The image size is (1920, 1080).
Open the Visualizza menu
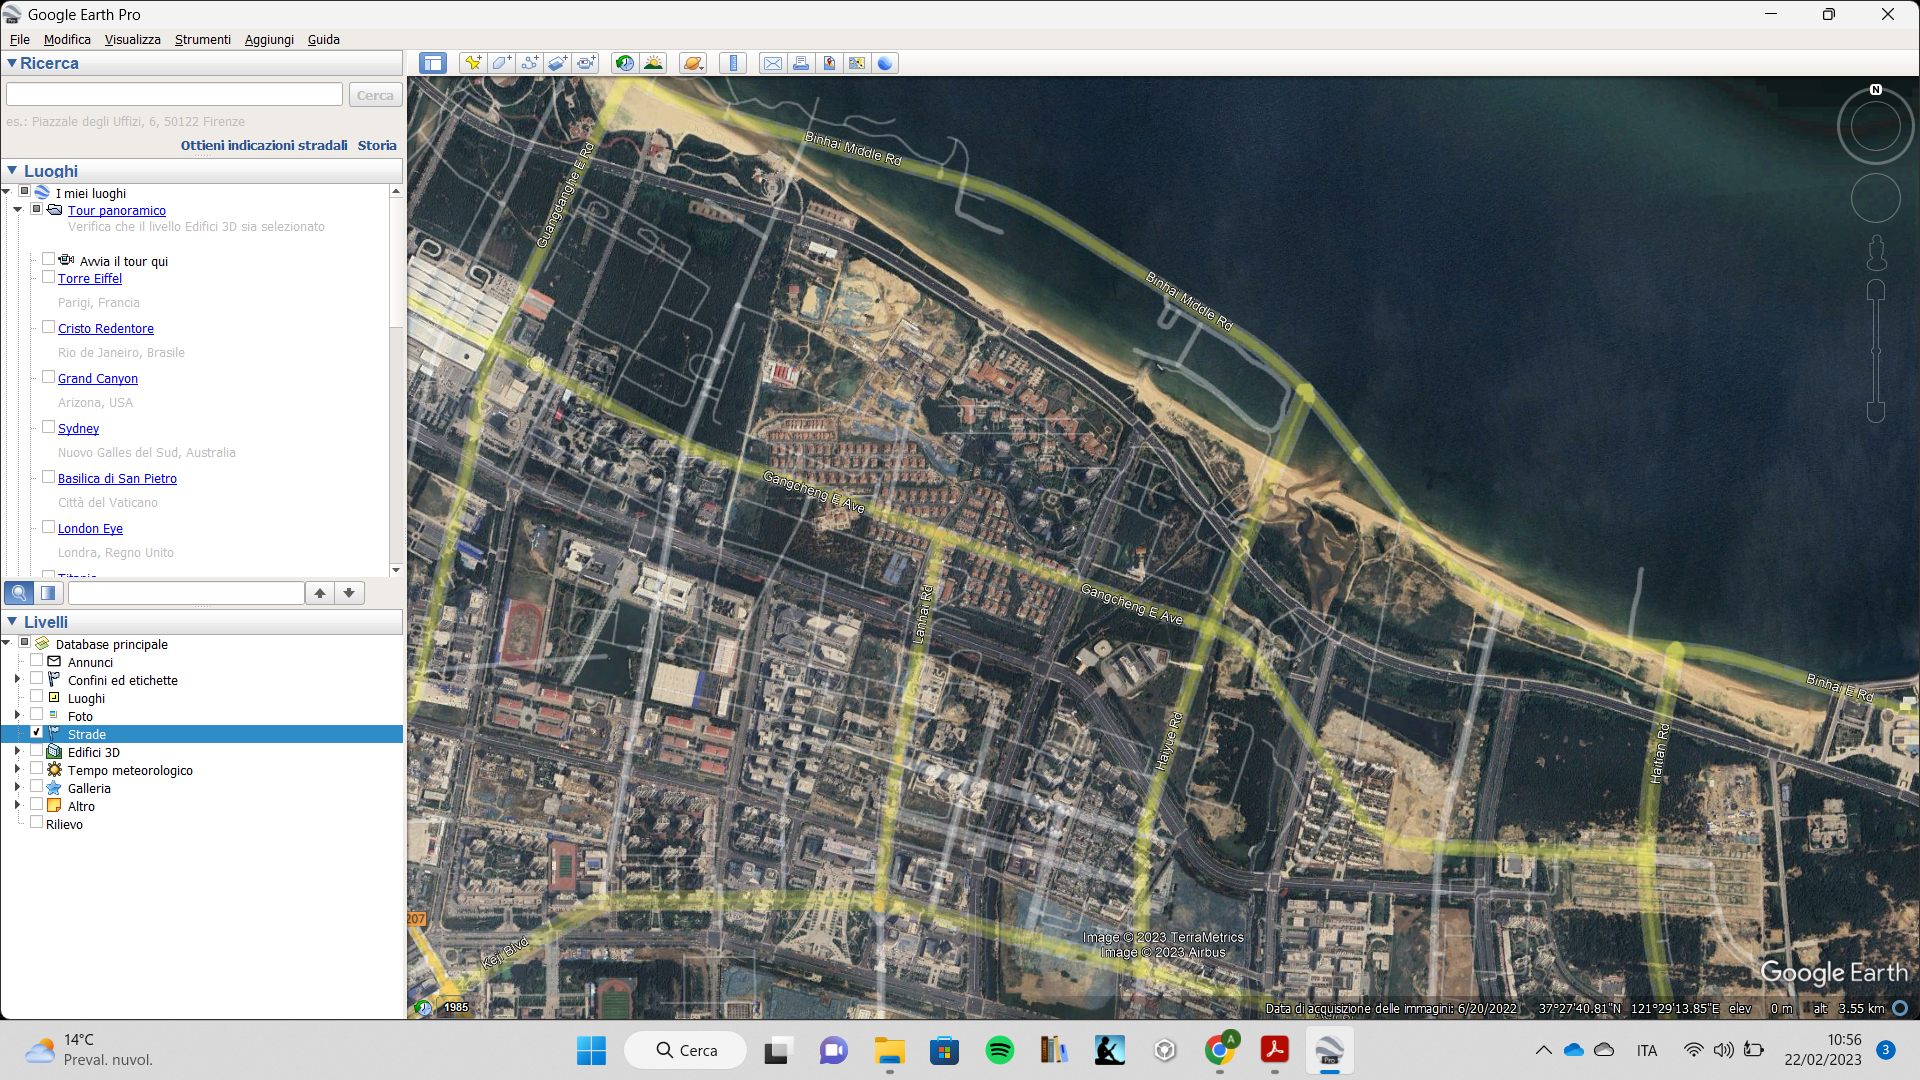[132, 39]
